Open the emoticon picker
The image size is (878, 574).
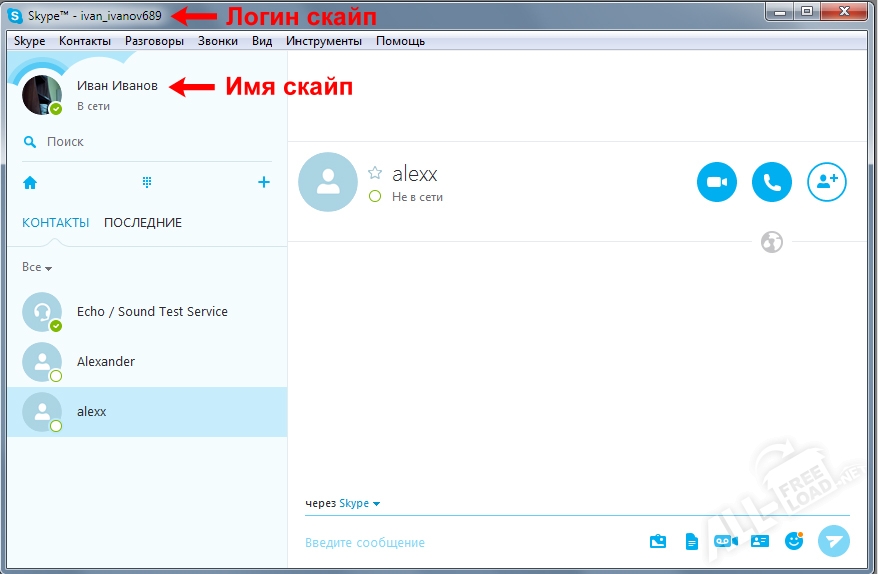pyautogui.click(x=794, y=541)
